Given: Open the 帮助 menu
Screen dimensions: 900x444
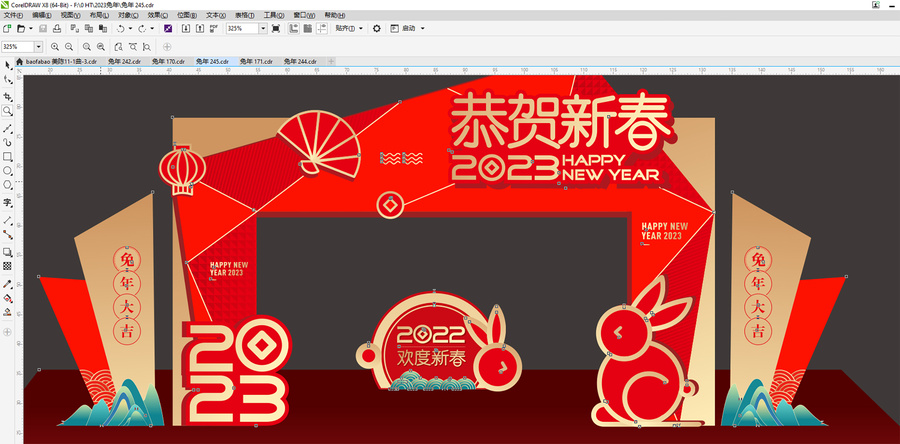Looking at the screenshot, I should click(335, 15).
